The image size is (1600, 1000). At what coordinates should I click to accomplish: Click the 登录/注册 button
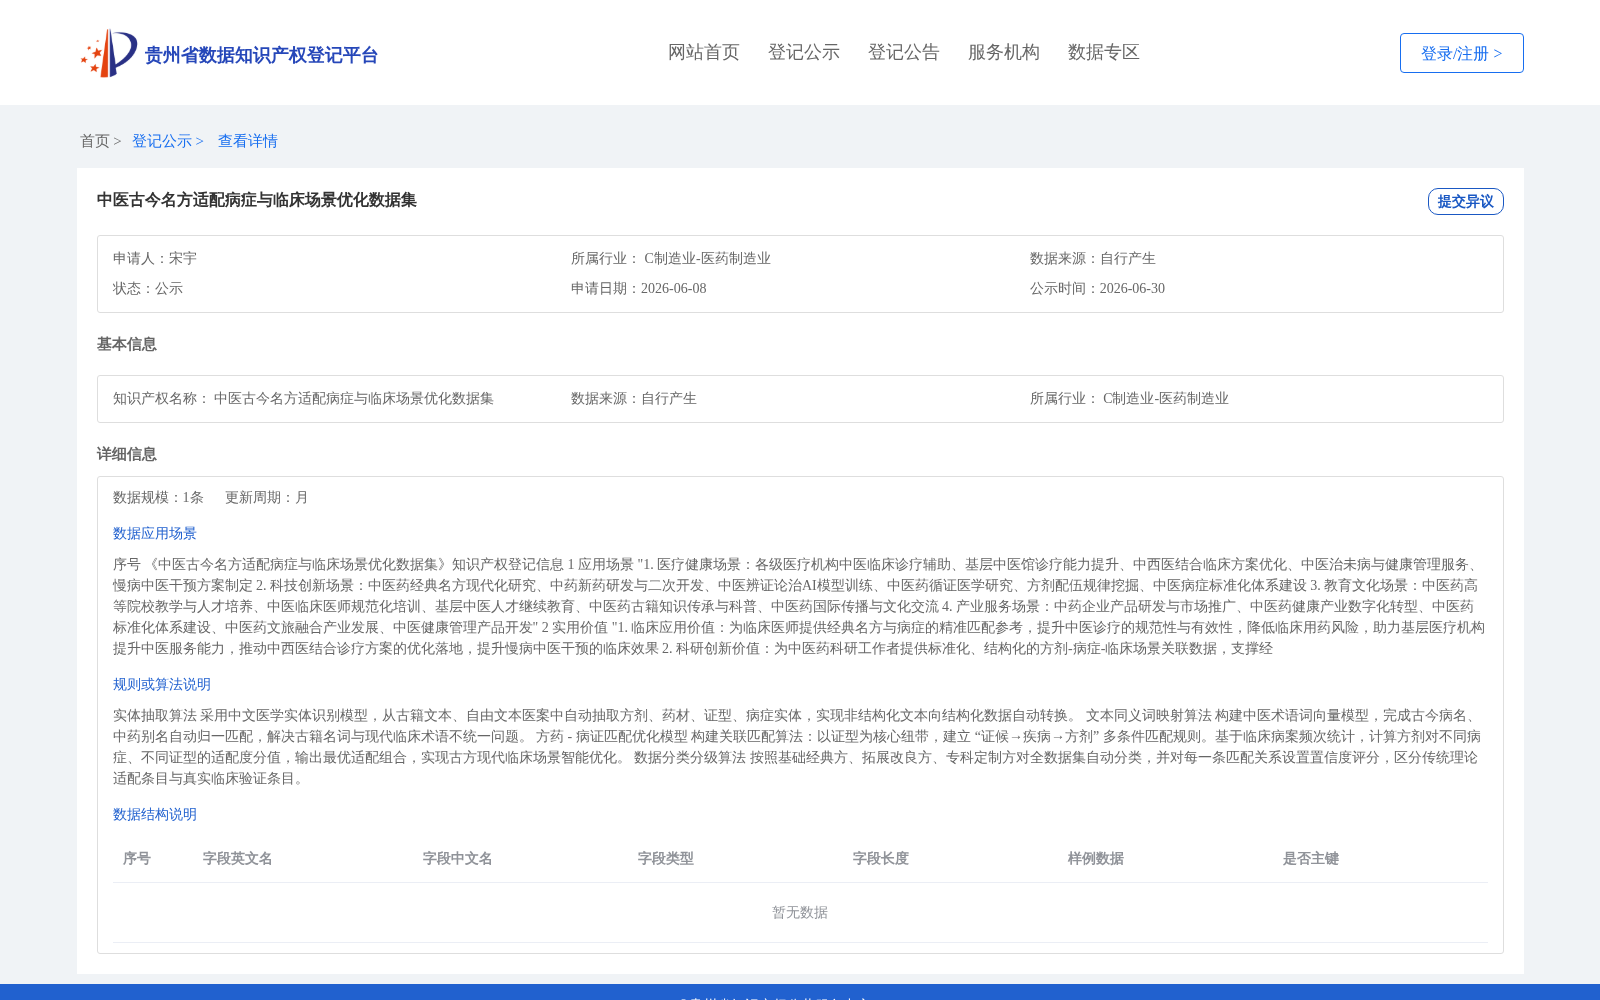(x=1461, y=53)
